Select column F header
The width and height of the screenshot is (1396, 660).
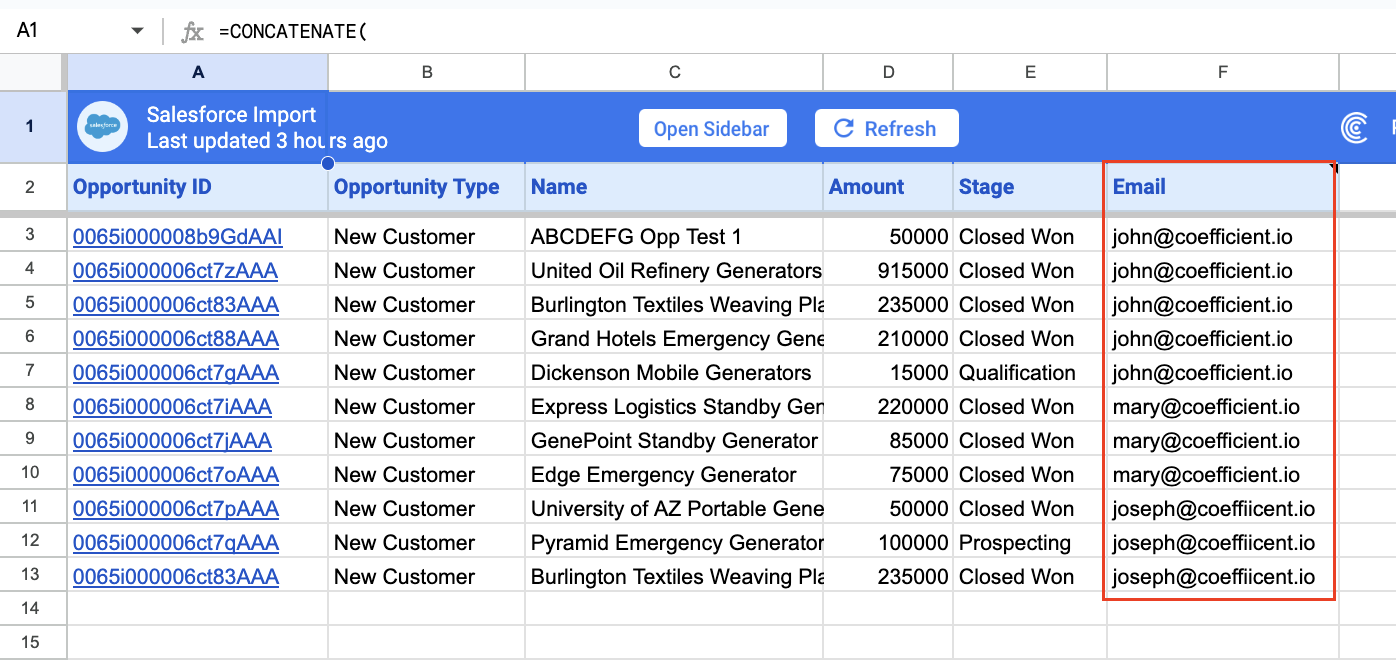[x=1222, y=72]
